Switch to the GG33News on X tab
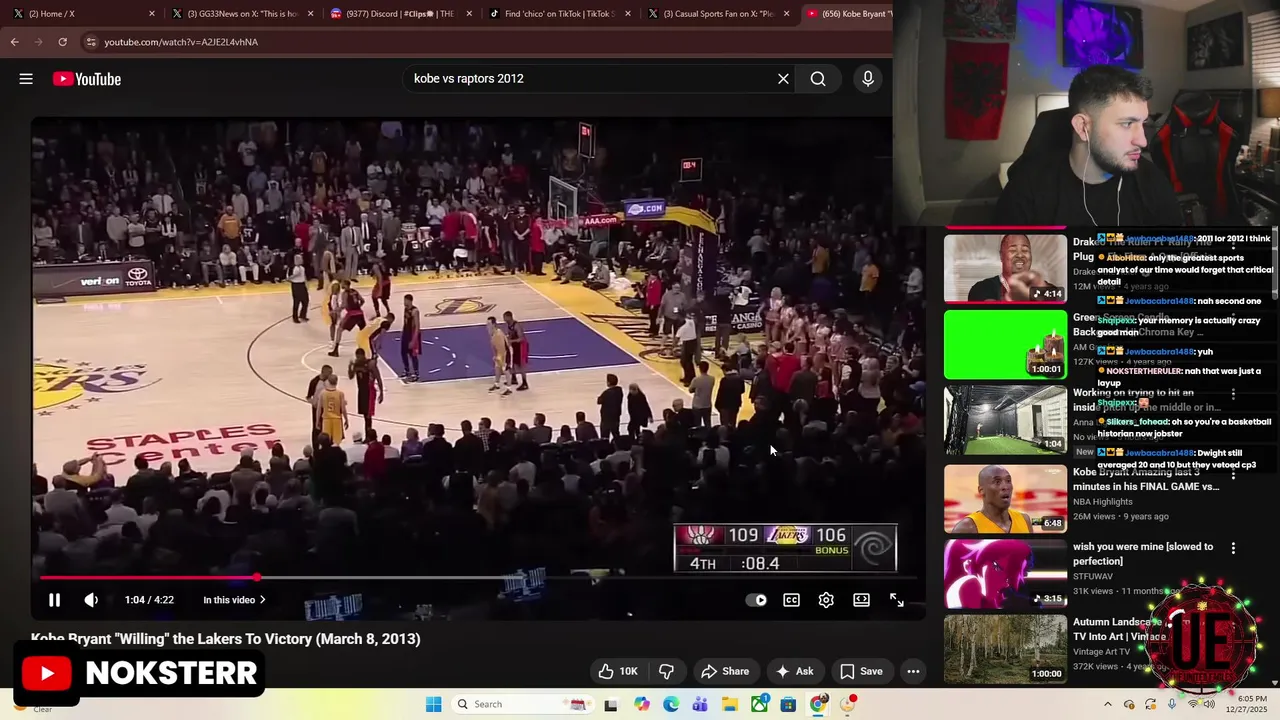Image resolution: width=1280 pixels, height=720 pixels. tap(243, 14)
